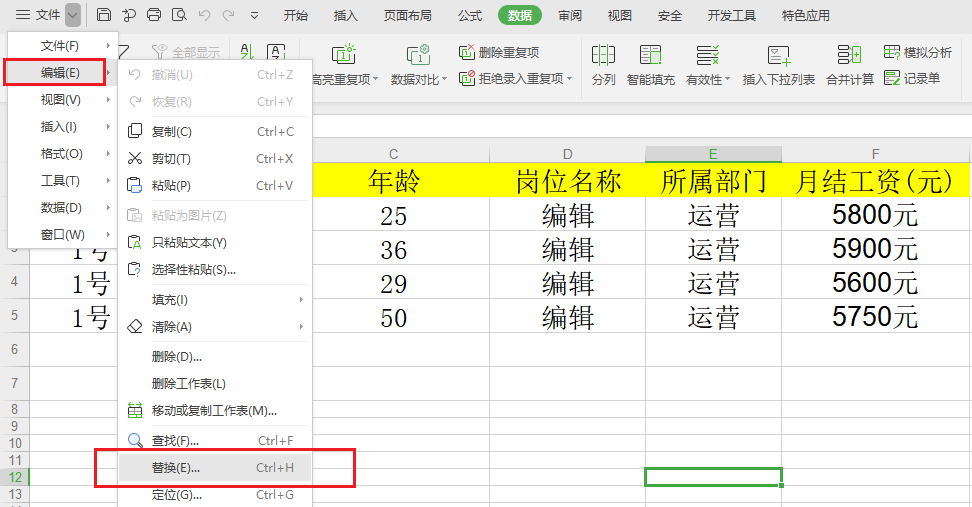This screenshot has width=972, height=507.
Task: Click the hamburger 文件 menu button
Action: coord(38,15)
